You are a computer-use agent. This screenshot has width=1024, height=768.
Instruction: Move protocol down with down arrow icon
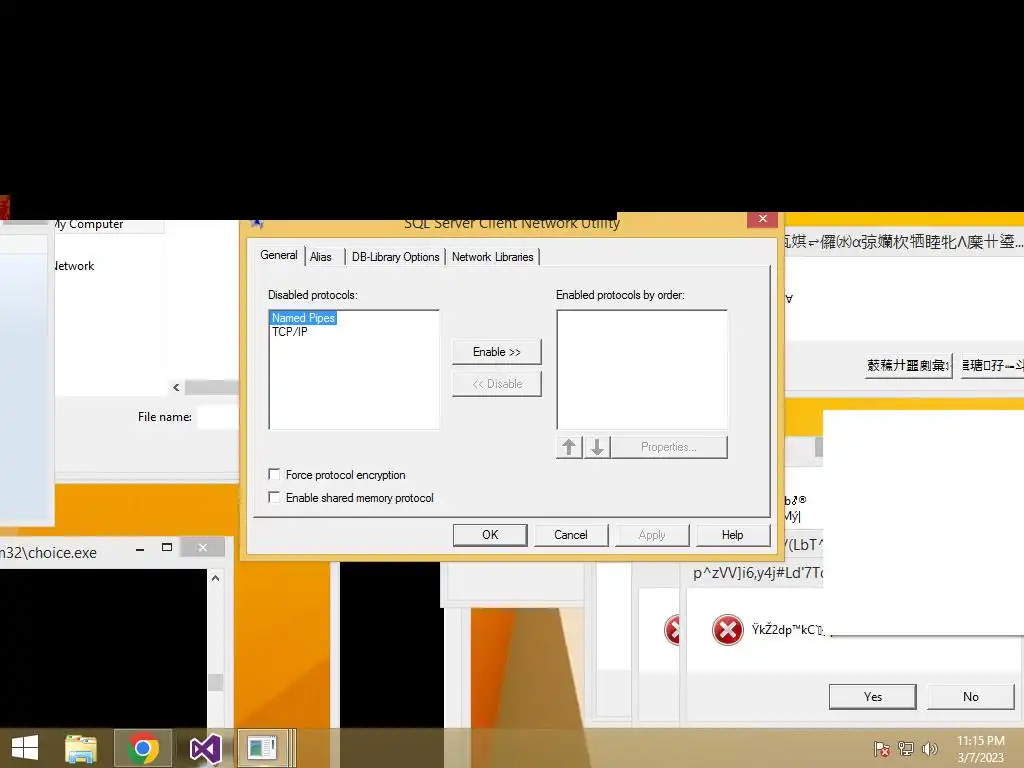pyautogui.click(x=597, y=447)
